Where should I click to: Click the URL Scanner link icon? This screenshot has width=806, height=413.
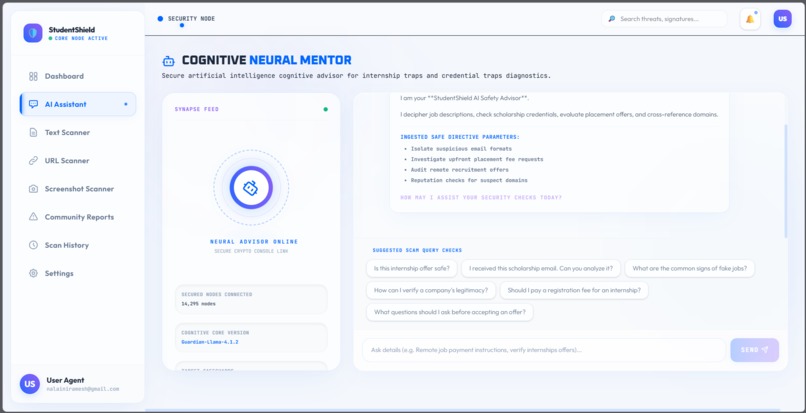click(x=33, y=160)
